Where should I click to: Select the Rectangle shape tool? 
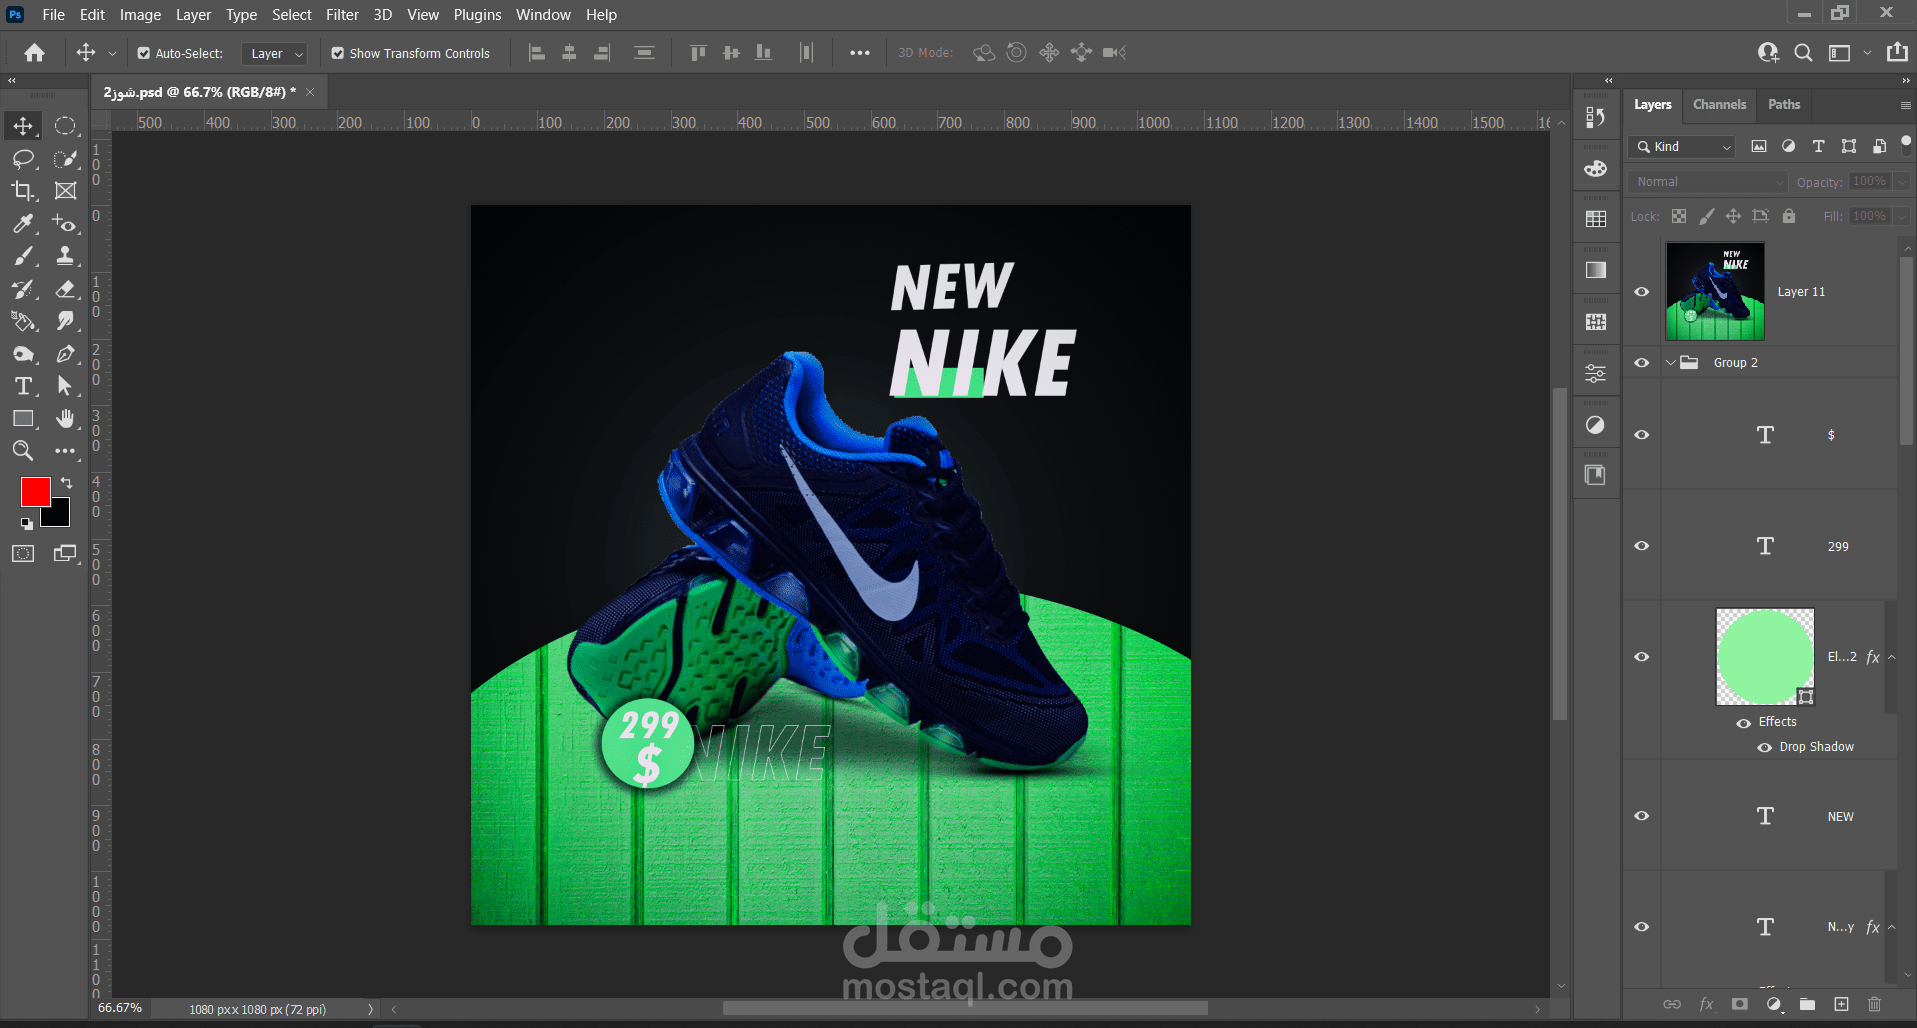click(23, 419)
